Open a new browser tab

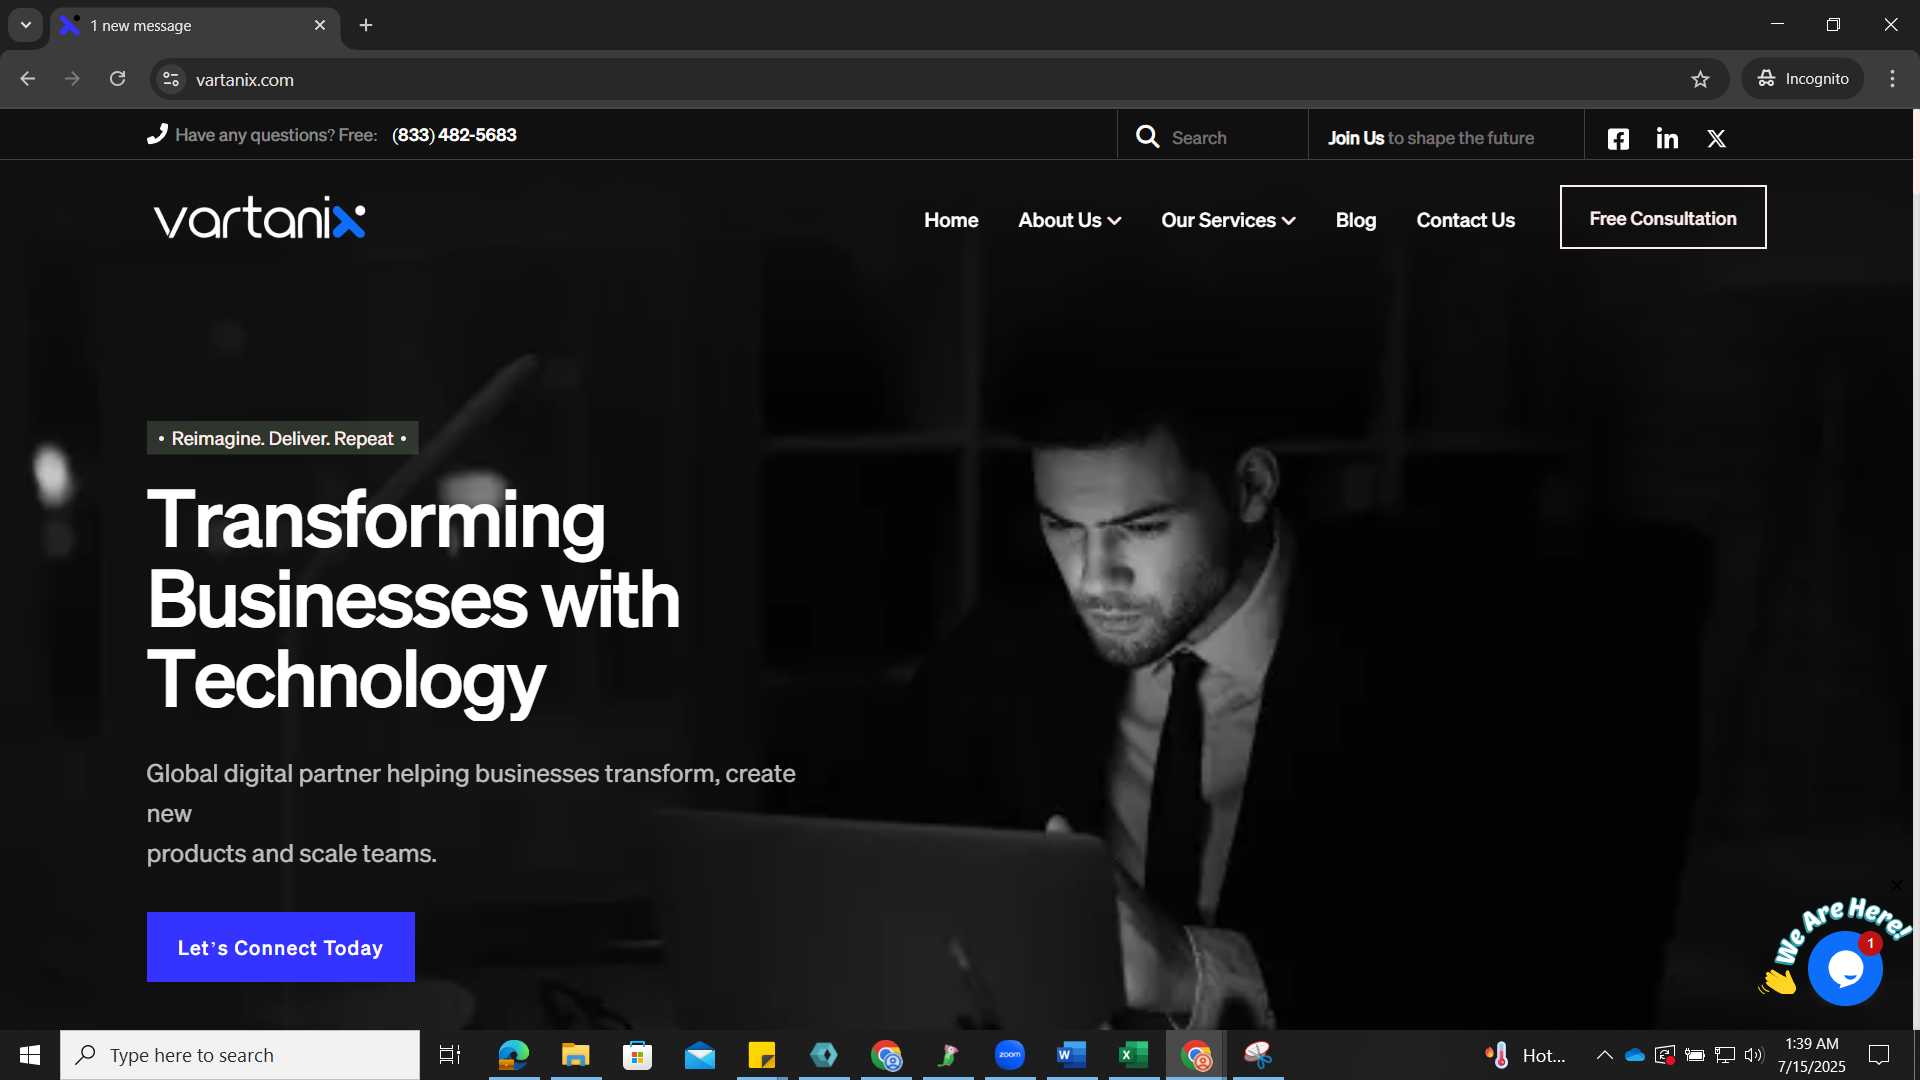tap(366, 25)
